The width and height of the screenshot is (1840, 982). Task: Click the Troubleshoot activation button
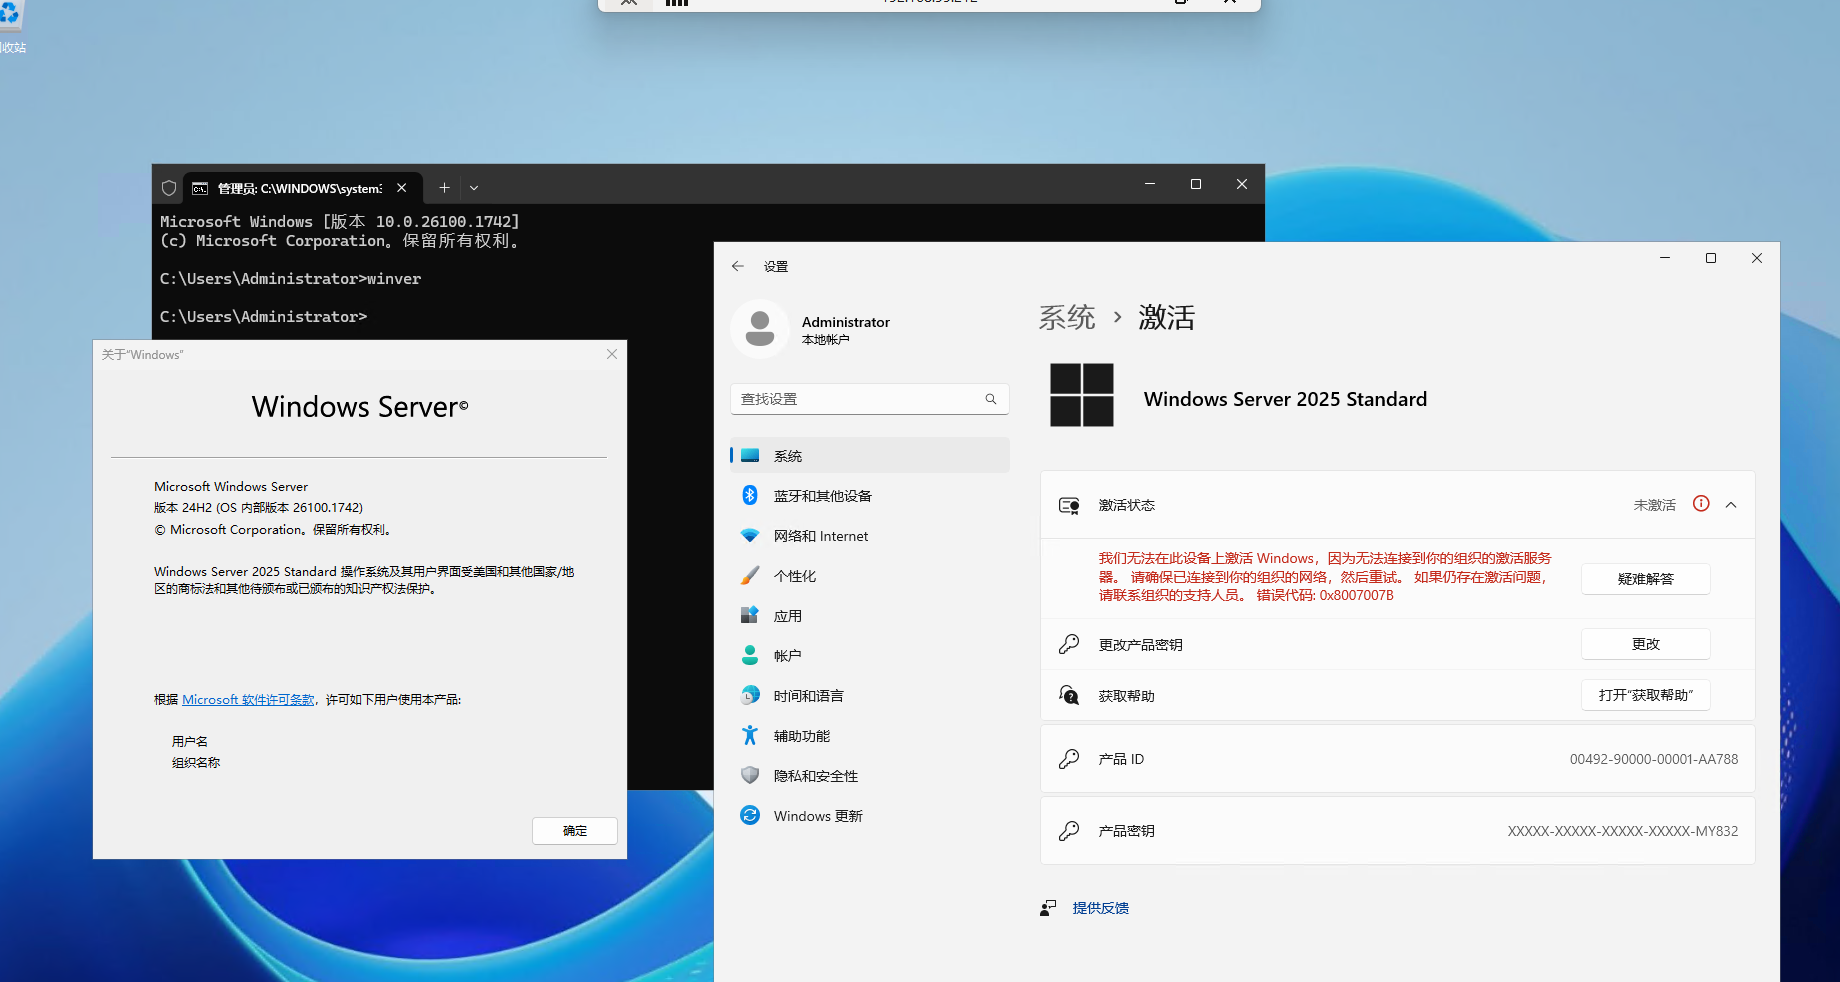tap(1645, 579)
